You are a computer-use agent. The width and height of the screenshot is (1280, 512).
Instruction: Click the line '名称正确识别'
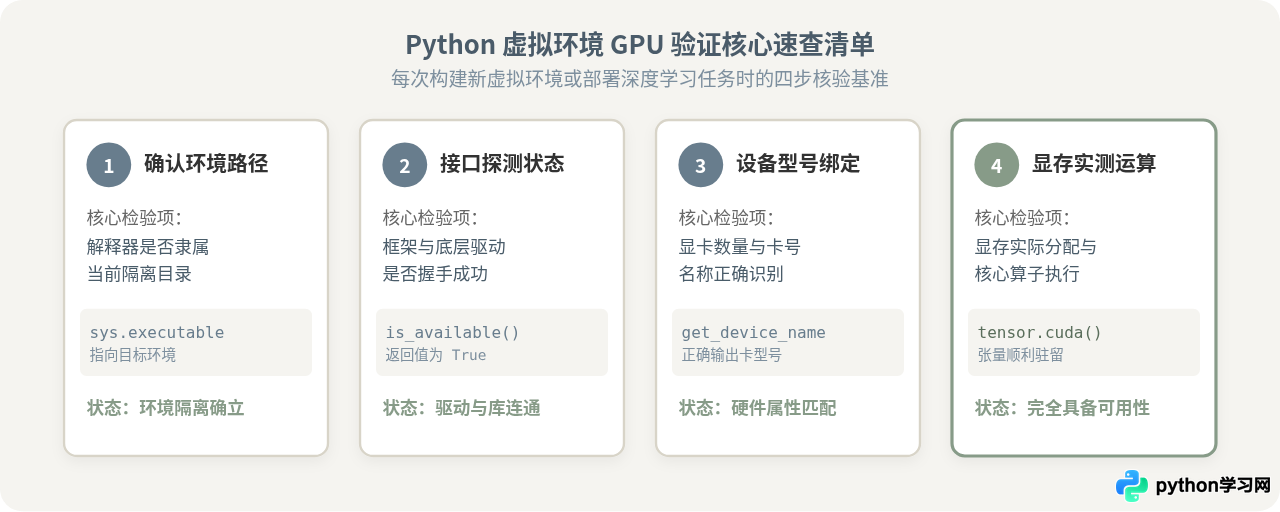point(731,273)
